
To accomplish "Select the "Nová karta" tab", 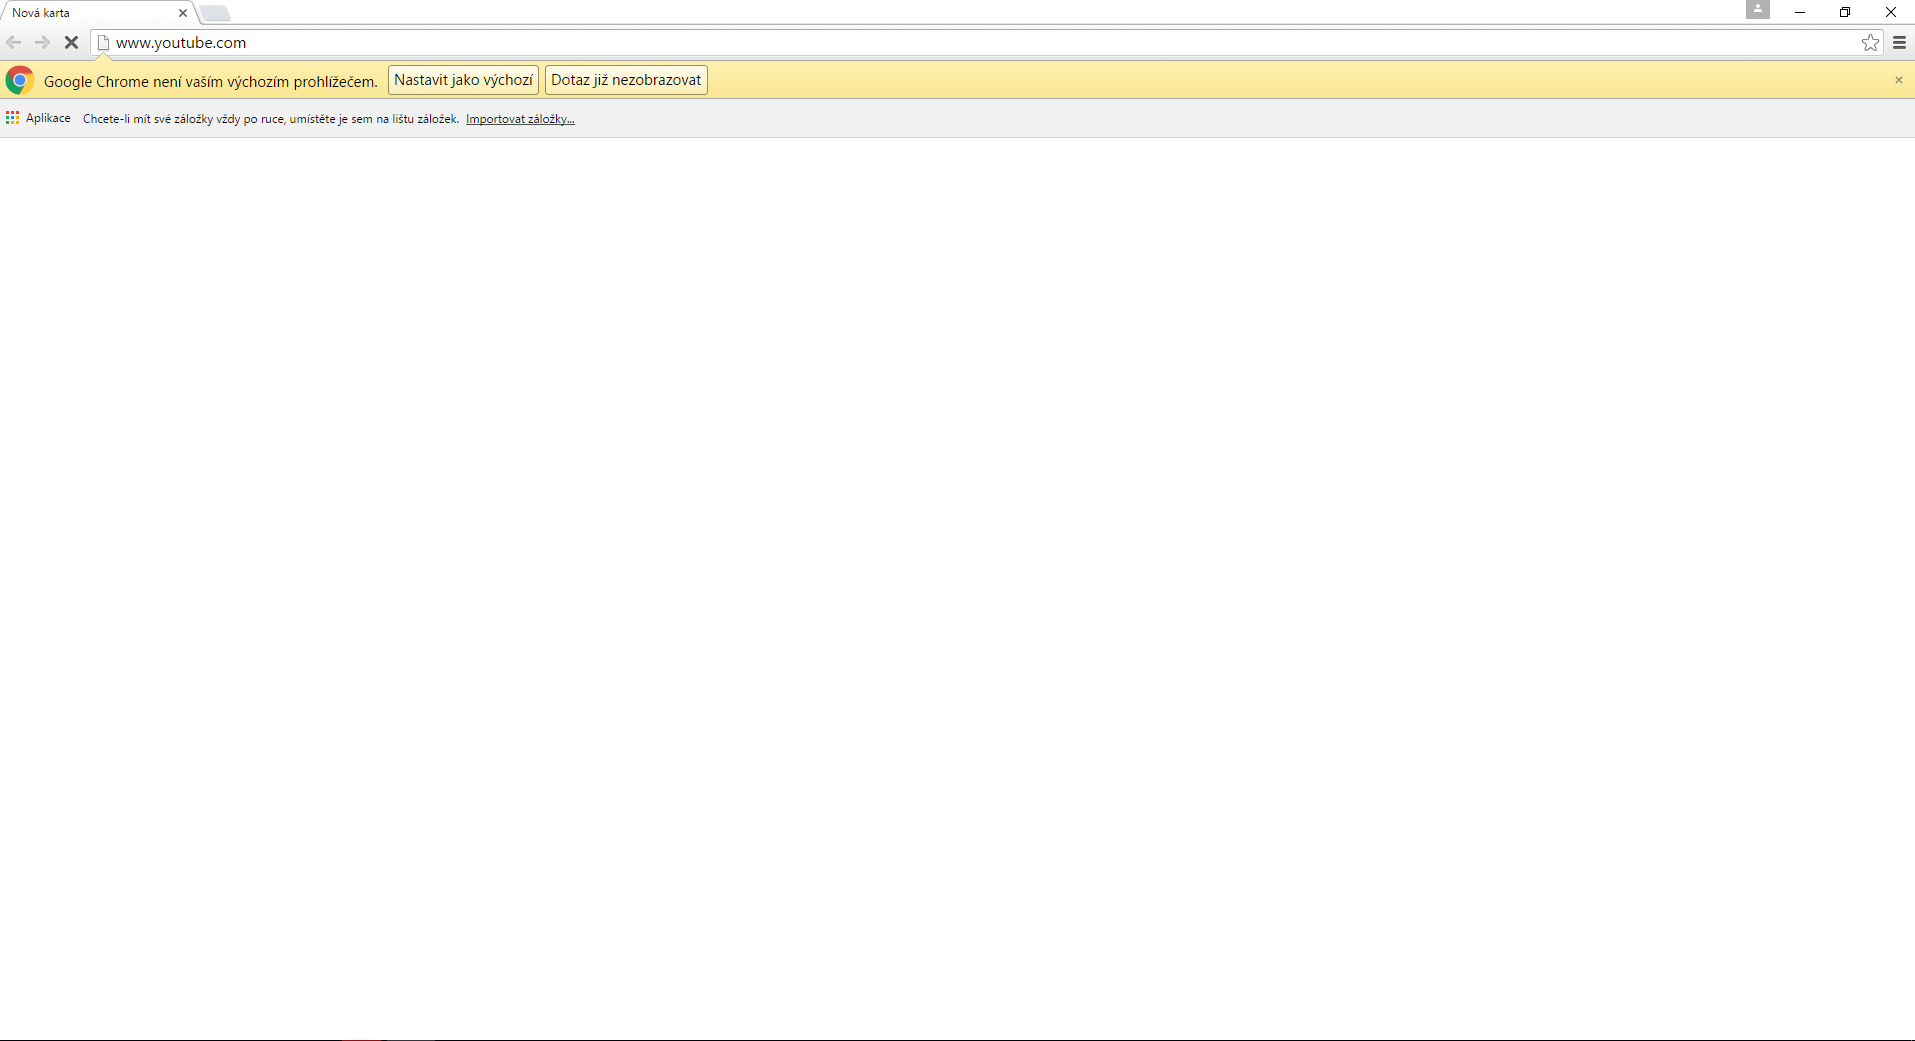I will point(90,12).
